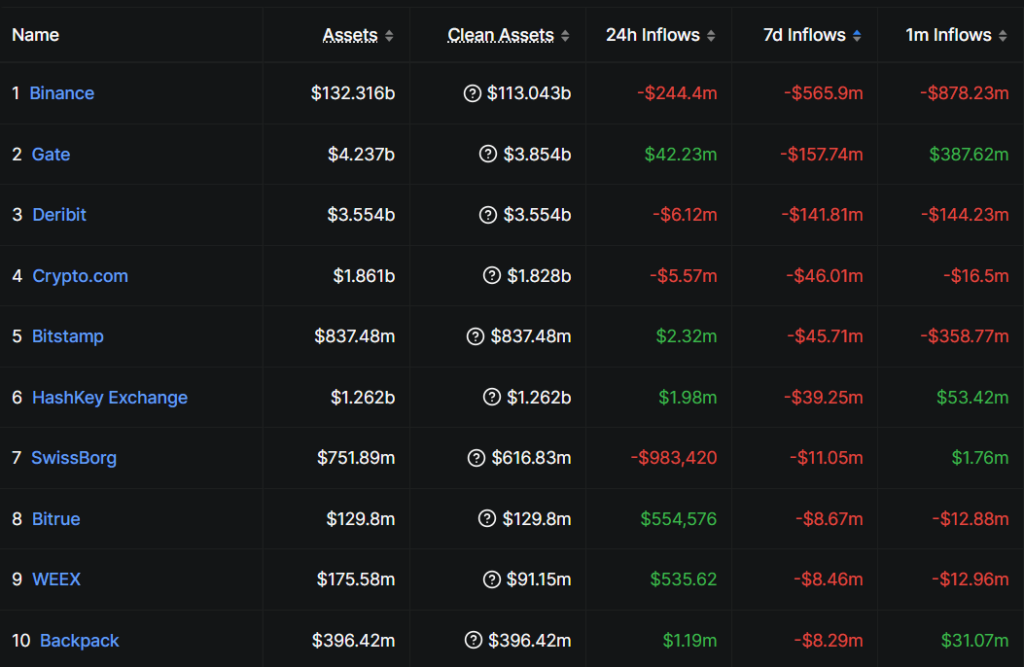The image size is (1024, 667).
Task: Open the Bitrue exchange link
Action: pyautogui.click(x=56, y=519)
